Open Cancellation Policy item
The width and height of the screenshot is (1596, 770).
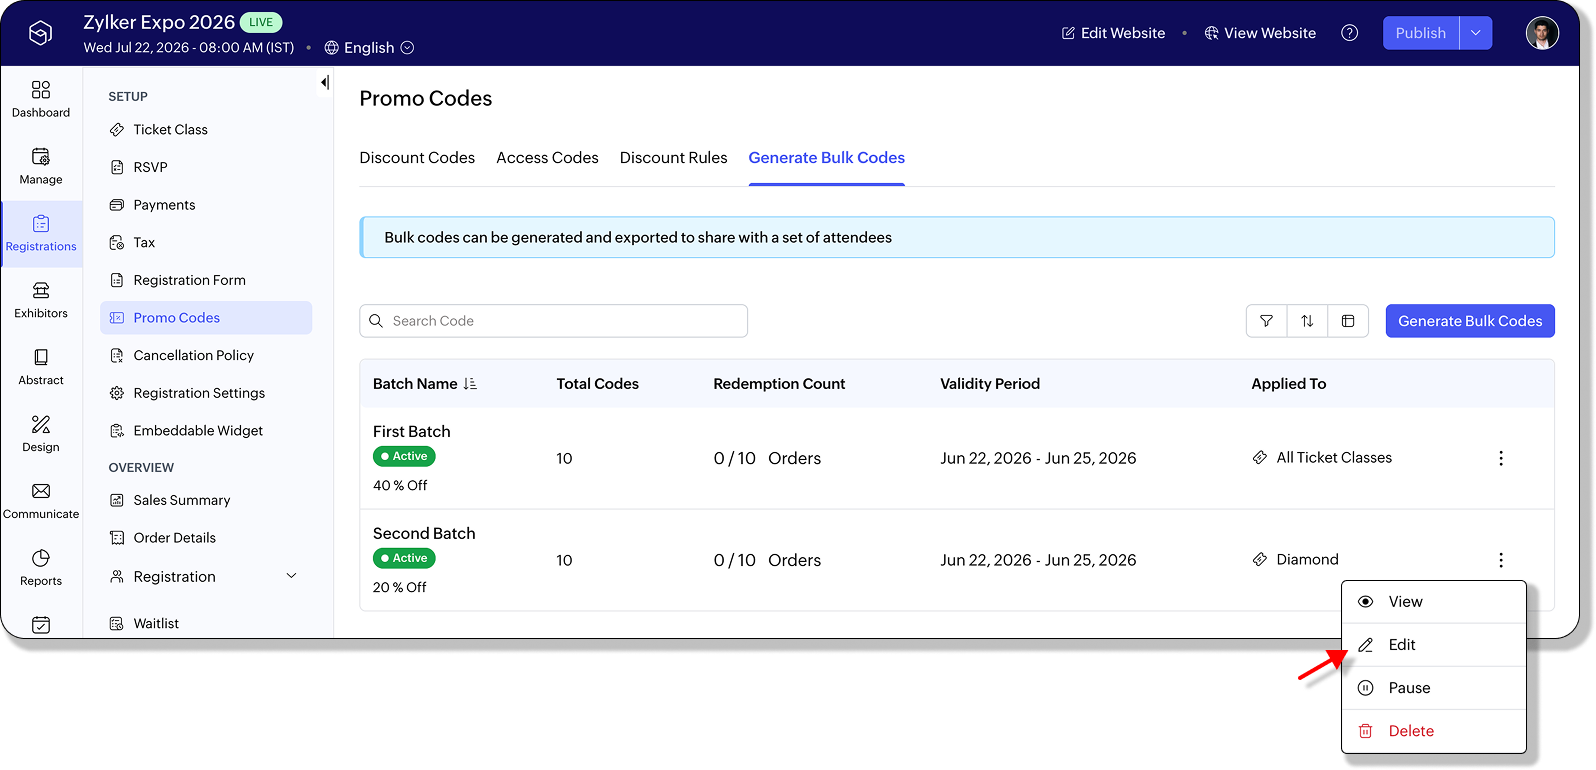pos(206,355)
